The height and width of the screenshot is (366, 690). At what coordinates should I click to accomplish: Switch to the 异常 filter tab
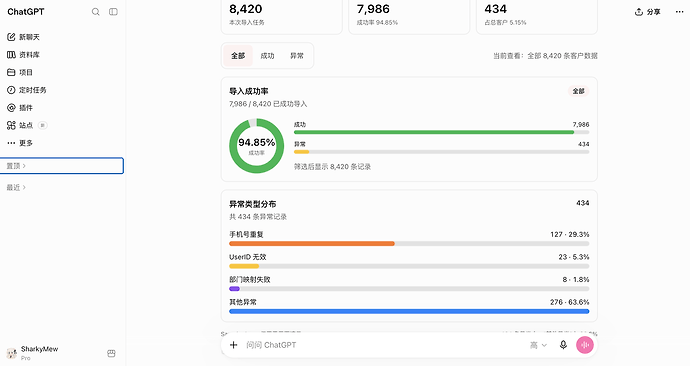[297, 56]
